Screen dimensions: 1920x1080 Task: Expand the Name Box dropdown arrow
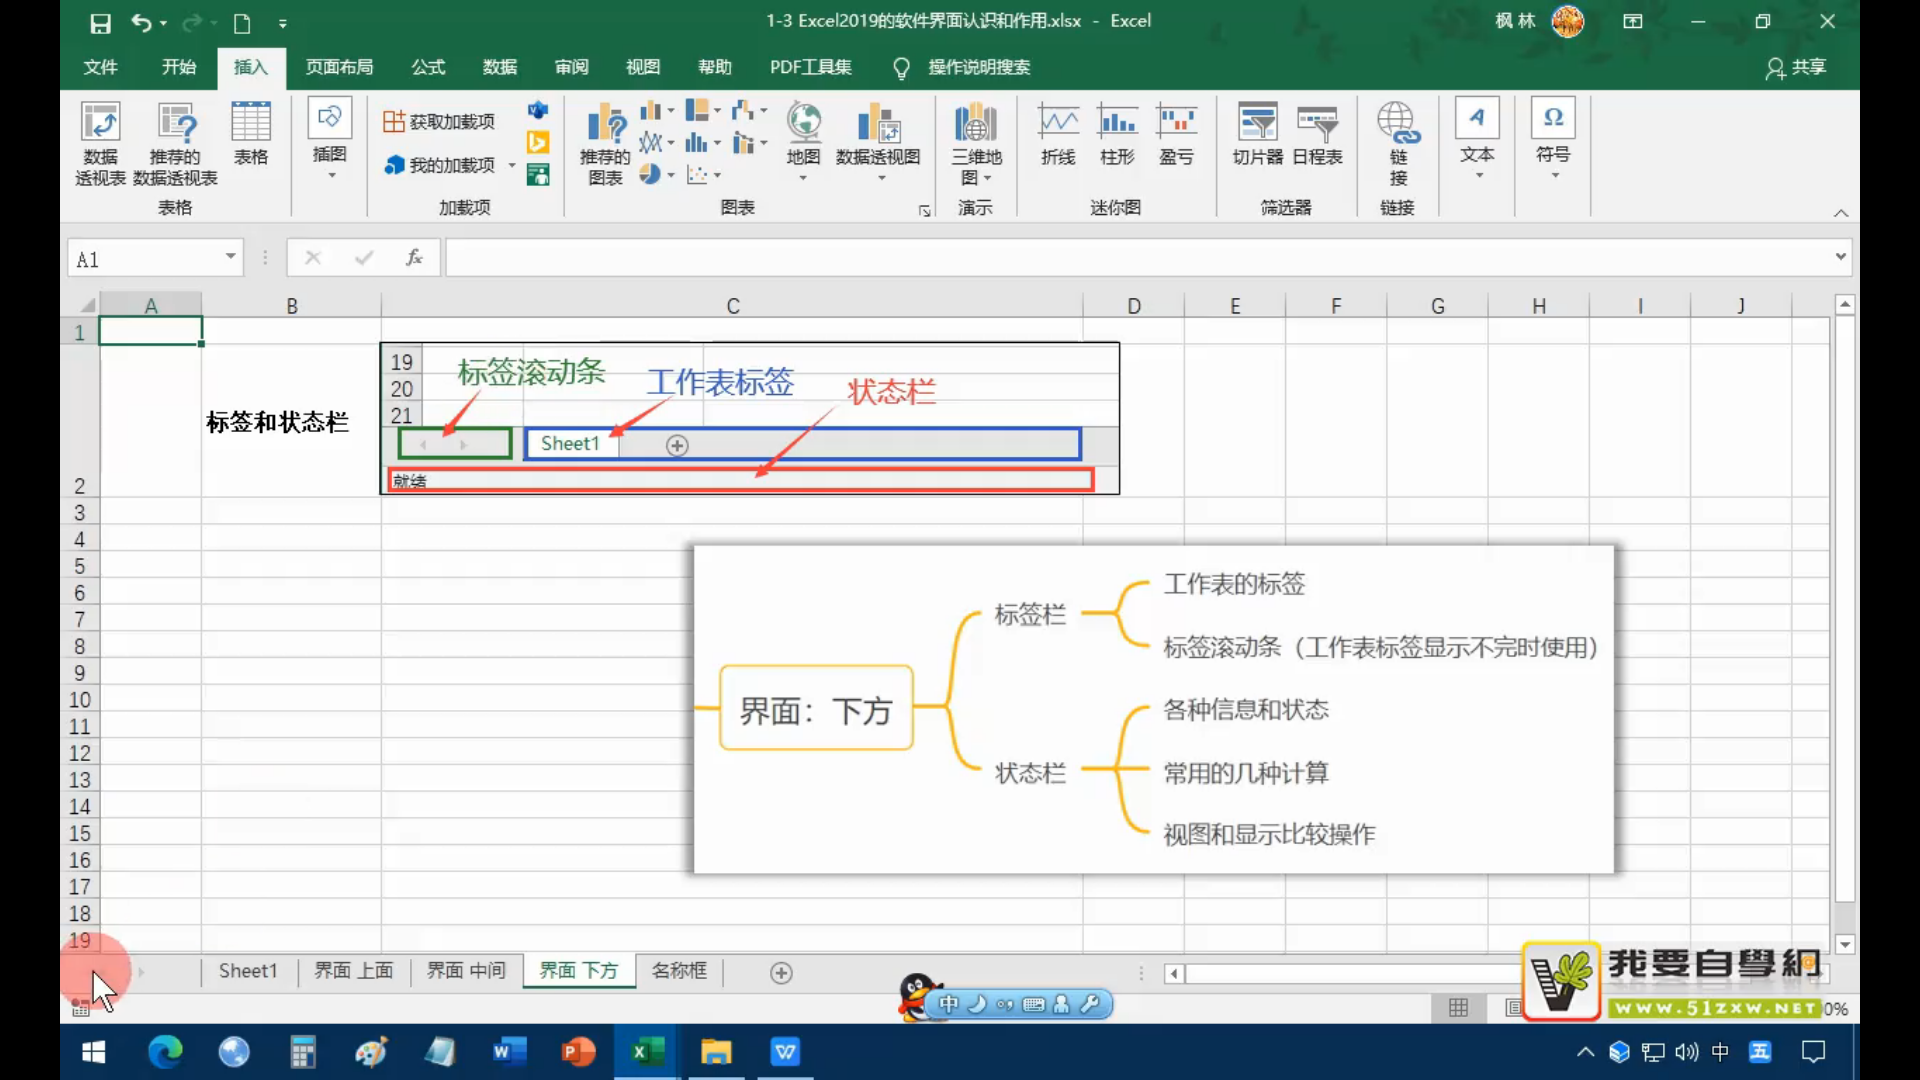[231, 257]
